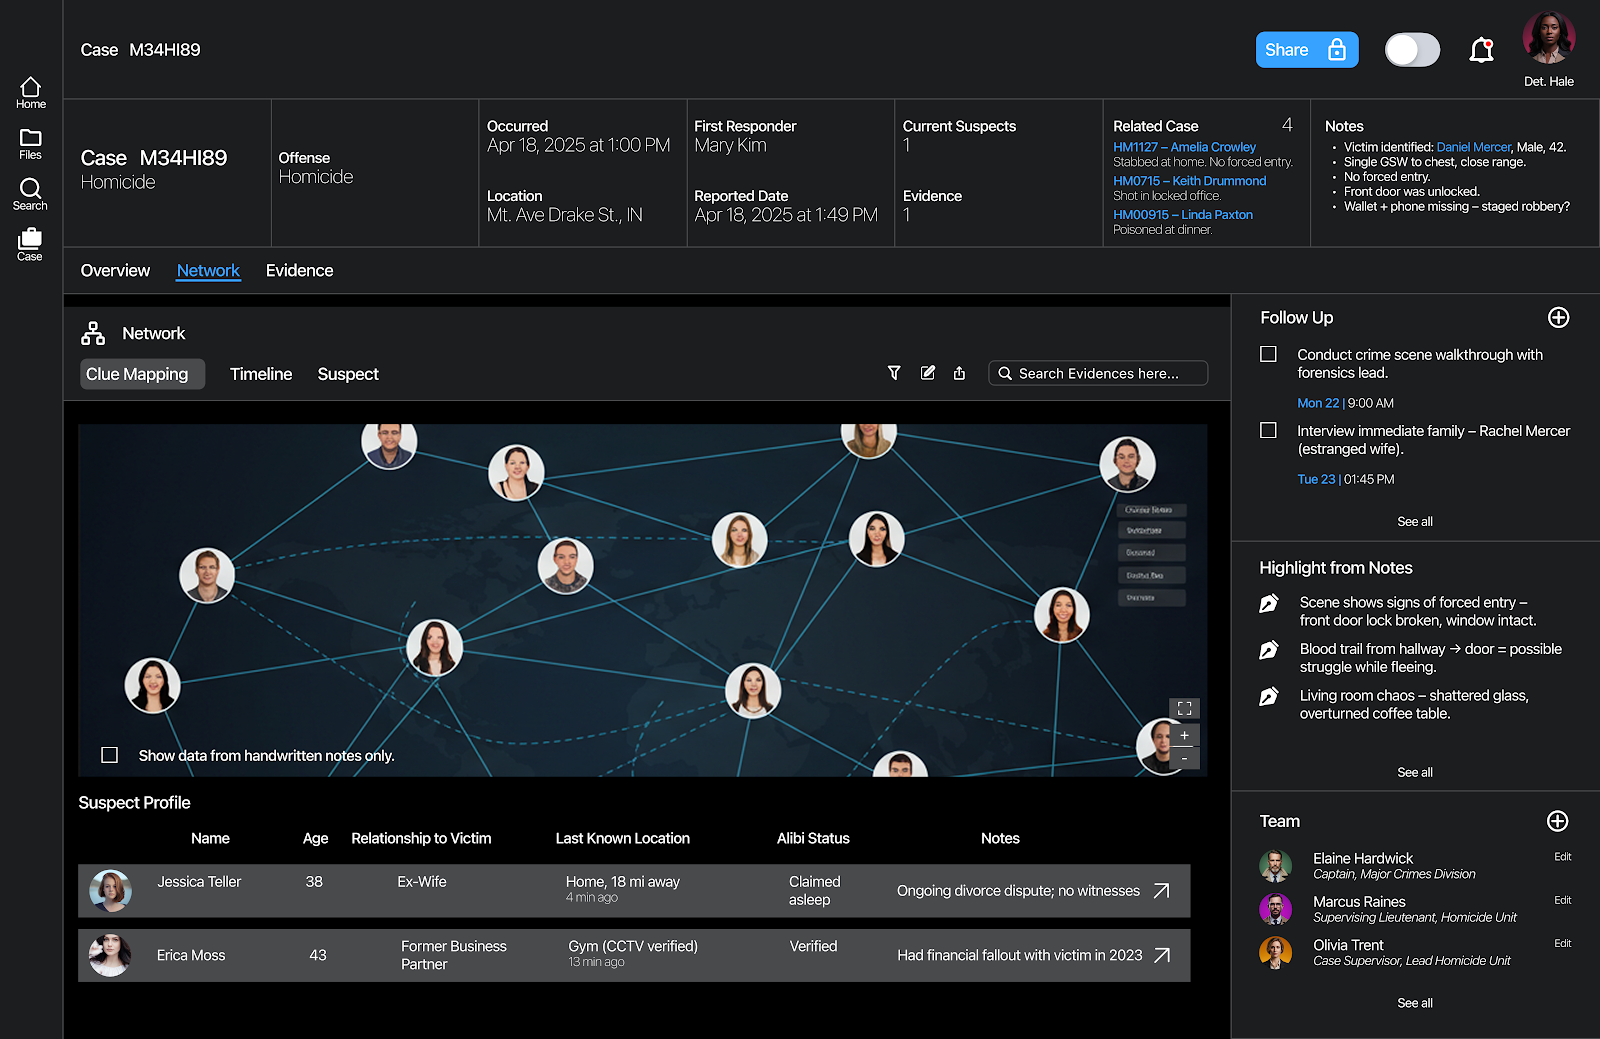Image resolution: width=1600 pixels, height=1039 pixels.
Task: Click pen icon beside forced entry note
Action: 1268,603
